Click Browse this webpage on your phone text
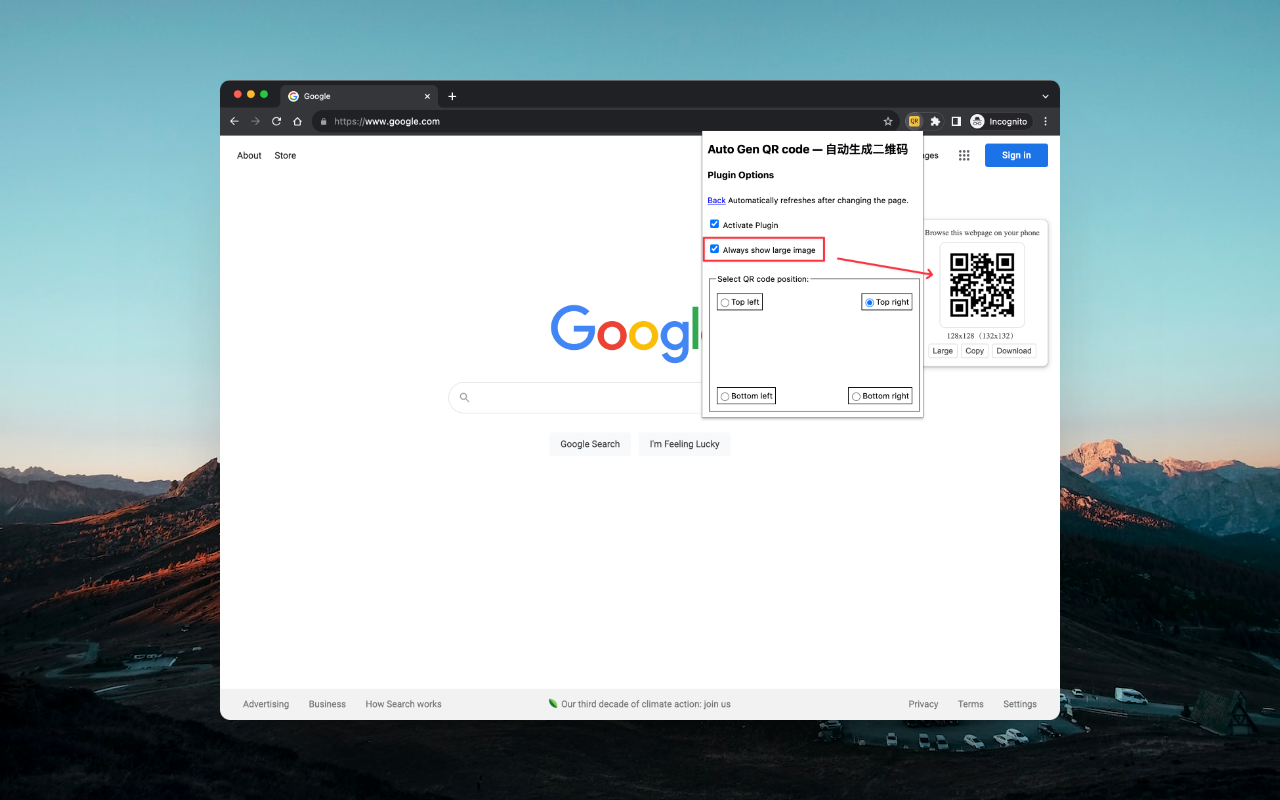Screen dimensions: 1280x800 click(982, 232)
